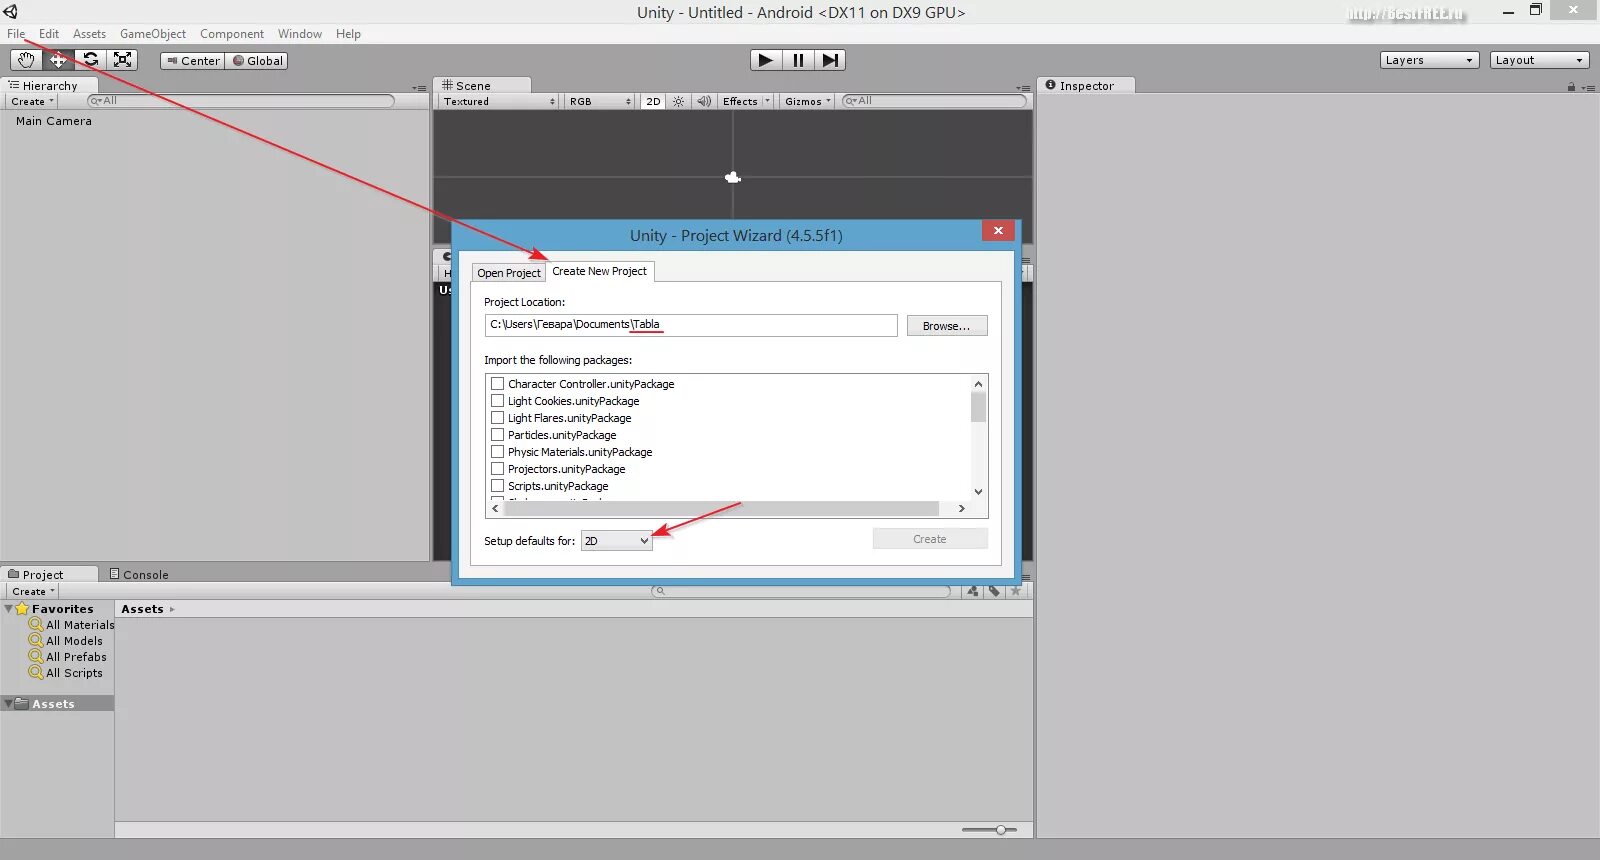Open the Effects dropdown arrow

(768, 101)
